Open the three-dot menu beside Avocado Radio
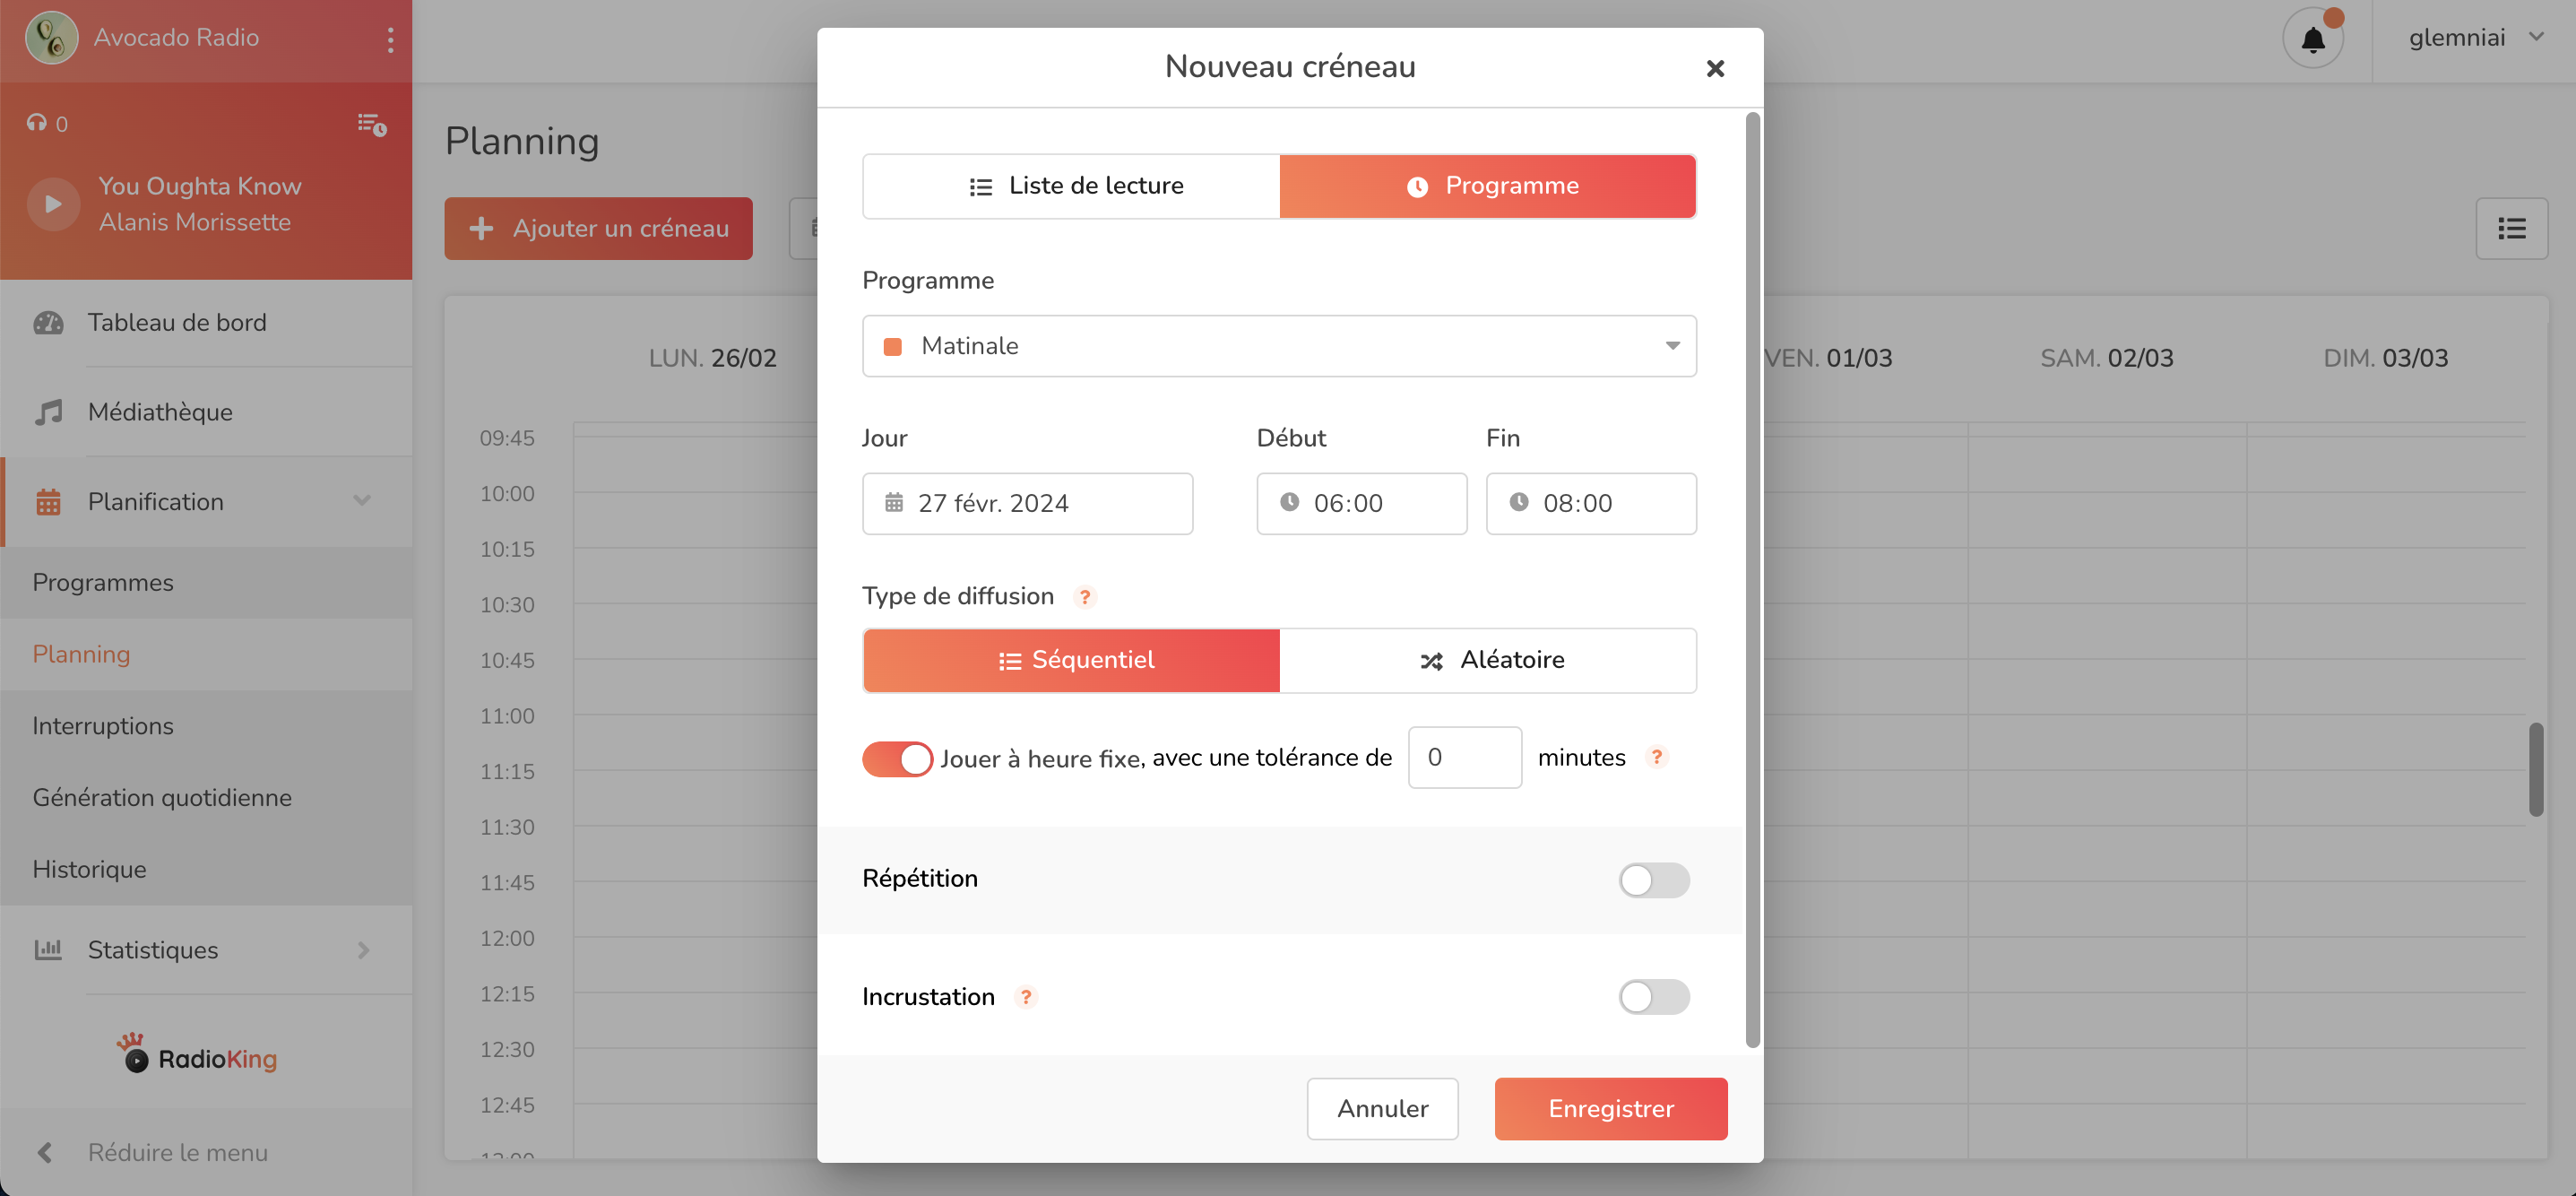Image resolution: width=2576 pixels, height=1196 pixels. (x=390, y=40)
